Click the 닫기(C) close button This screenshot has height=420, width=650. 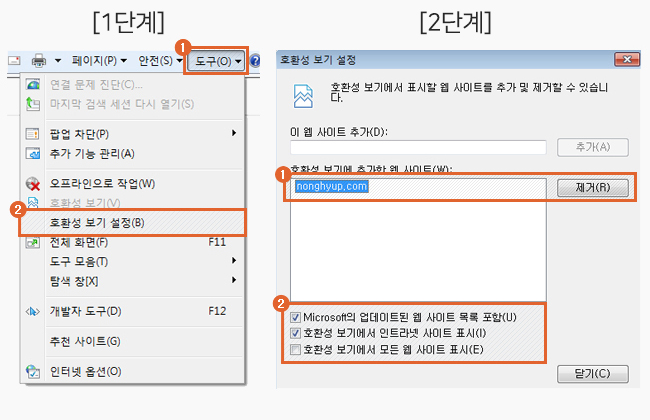point(593,374)
